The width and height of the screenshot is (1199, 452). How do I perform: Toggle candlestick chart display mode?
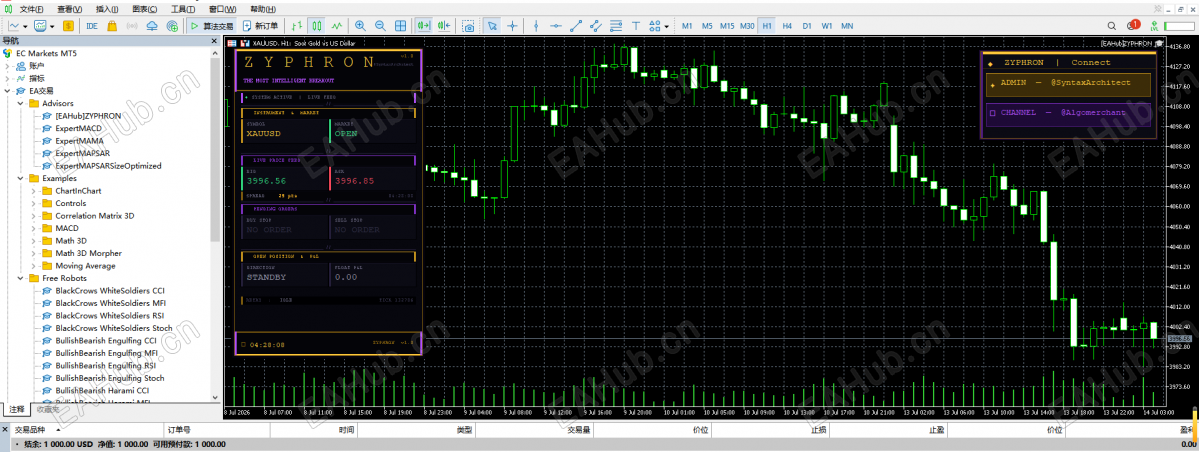pos(317,25)
